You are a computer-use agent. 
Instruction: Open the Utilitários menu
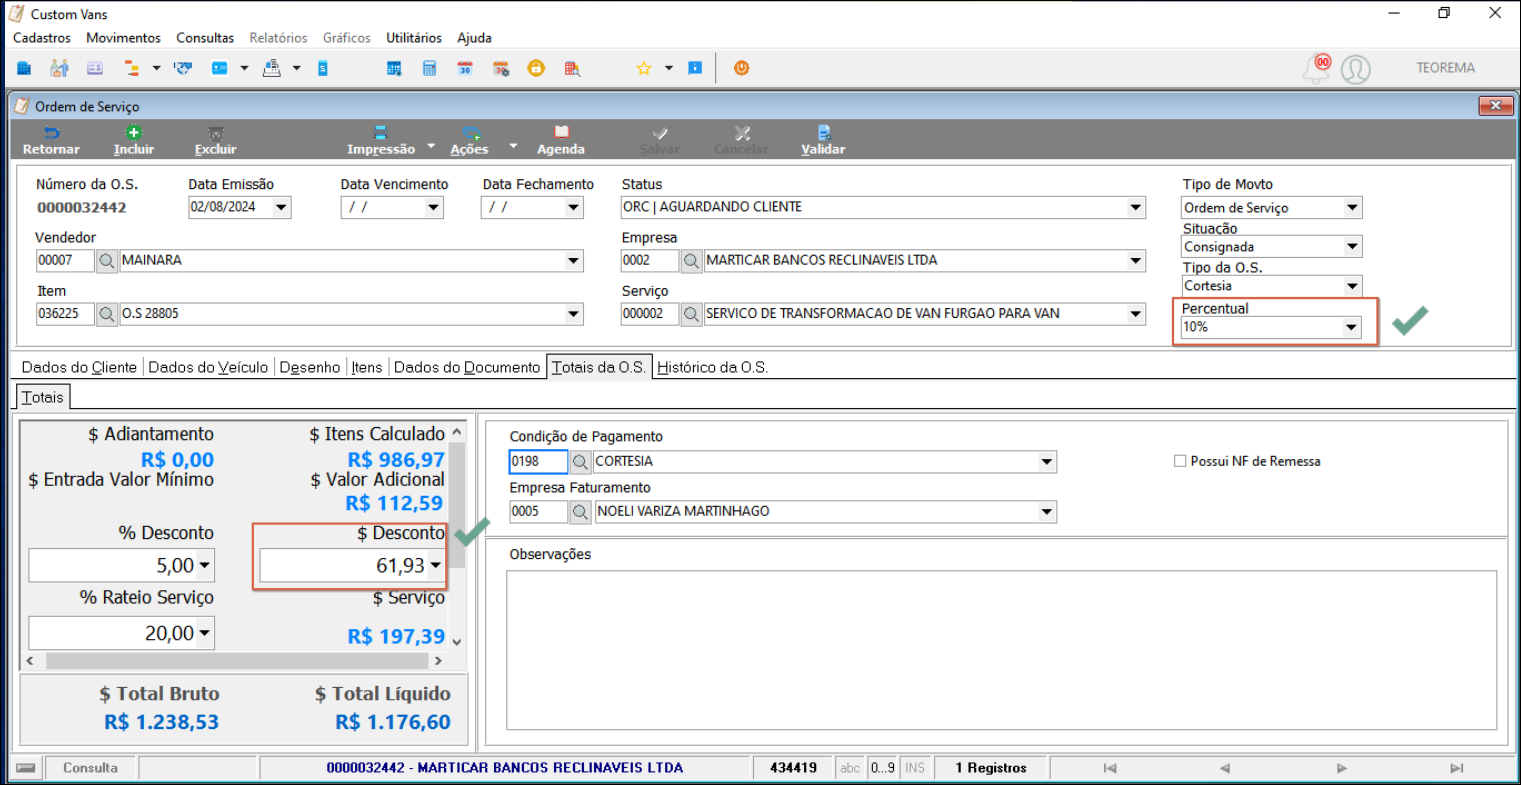(414, 38)
